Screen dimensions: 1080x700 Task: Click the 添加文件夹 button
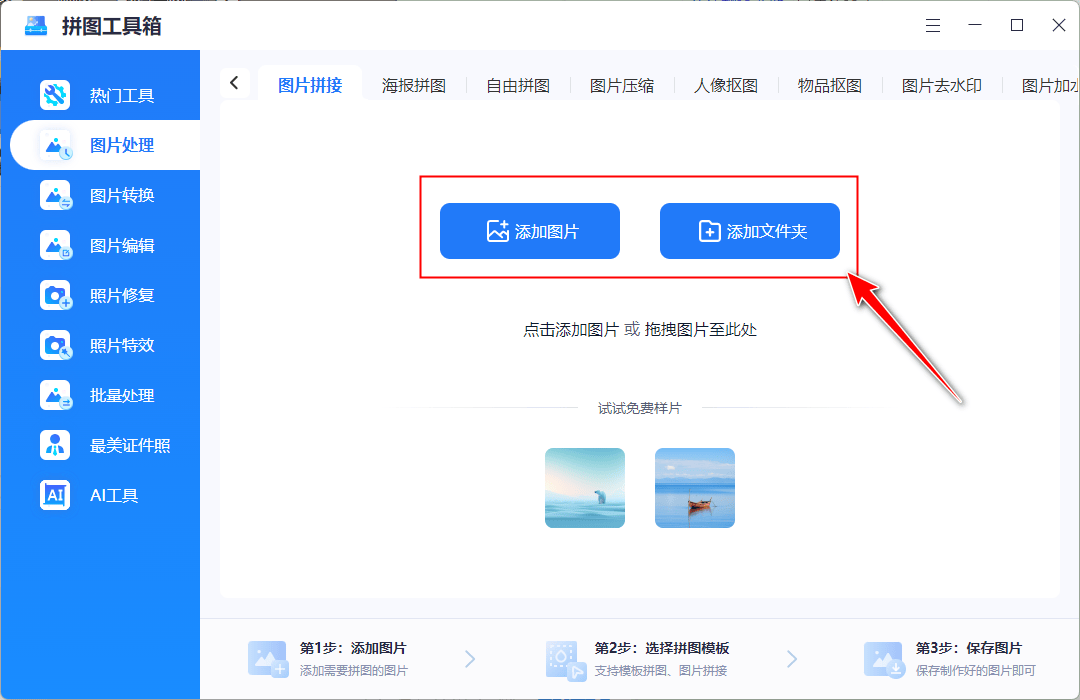[750, 231]
